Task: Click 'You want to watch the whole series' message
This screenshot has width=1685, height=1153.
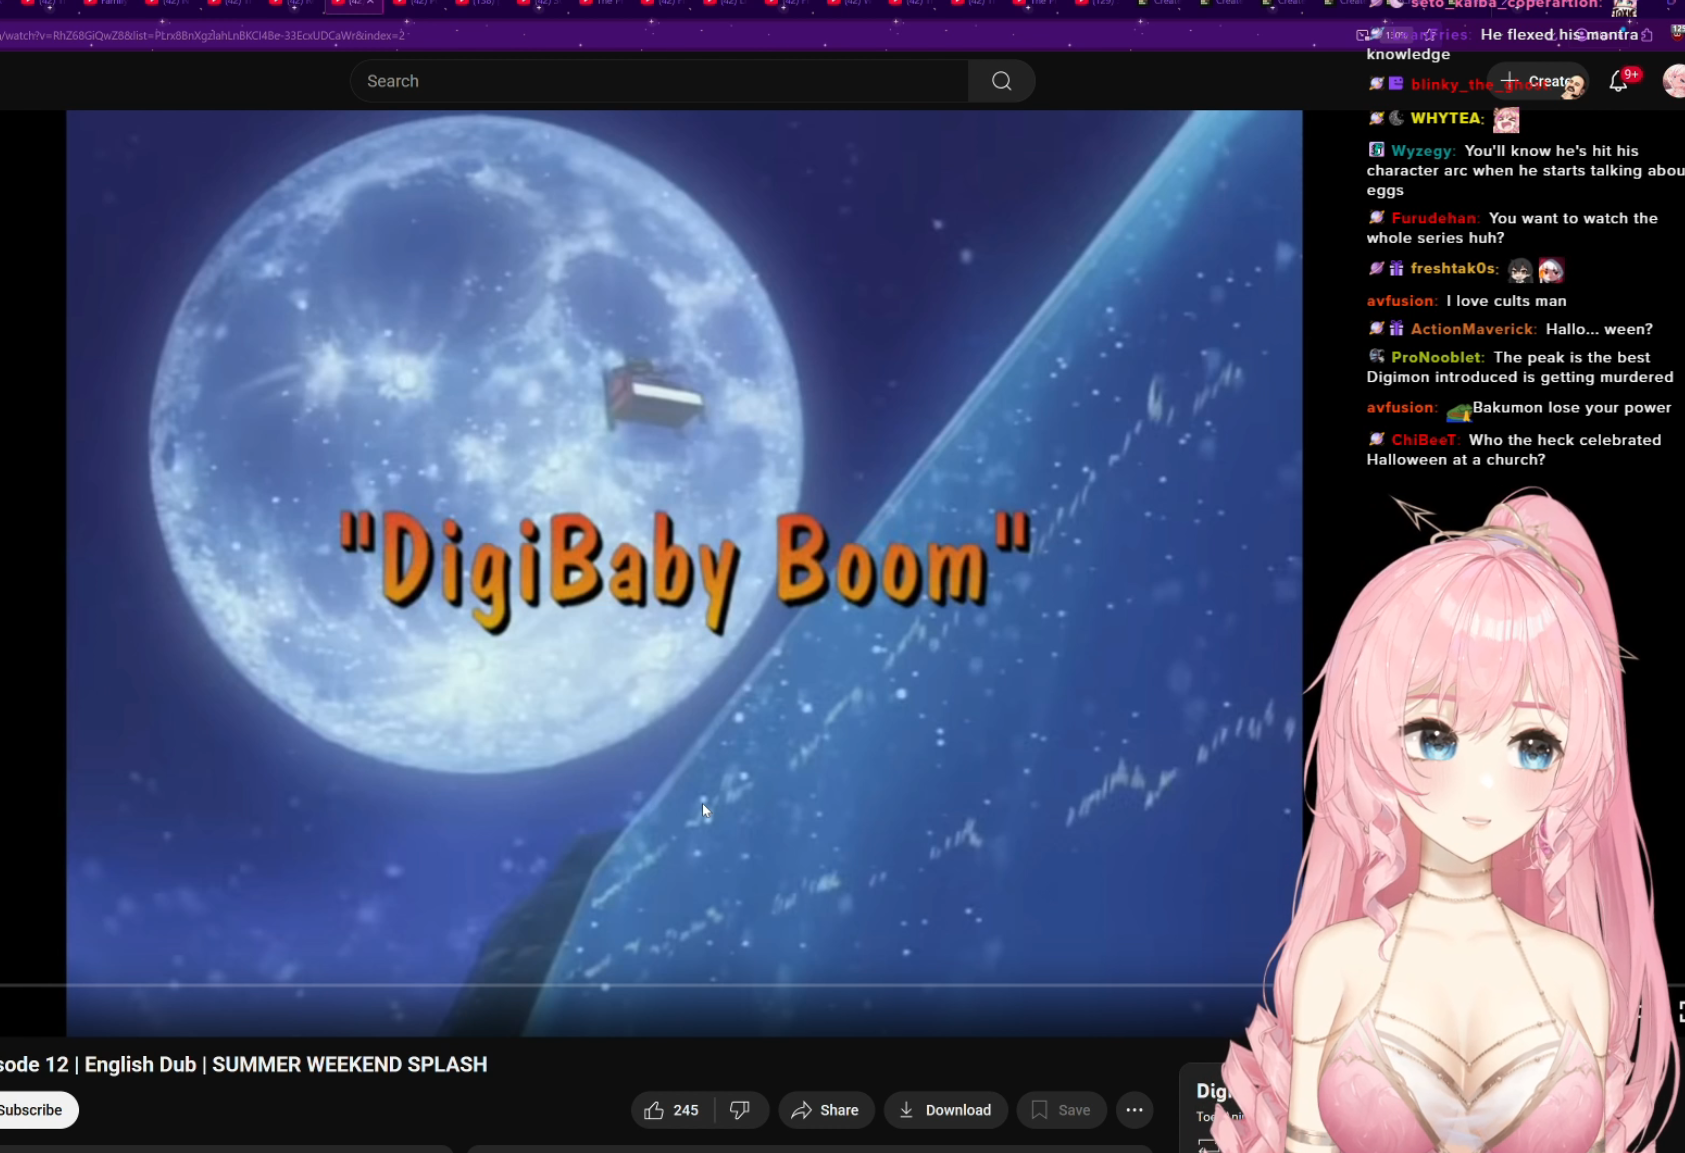Action: pos(1512,228)
